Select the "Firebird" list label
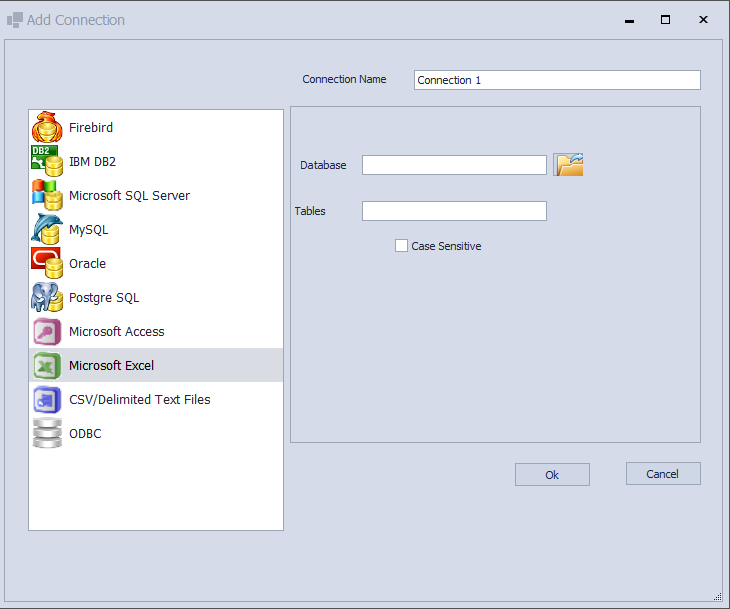Screen dimensions: 730x609 click(91, 128)
